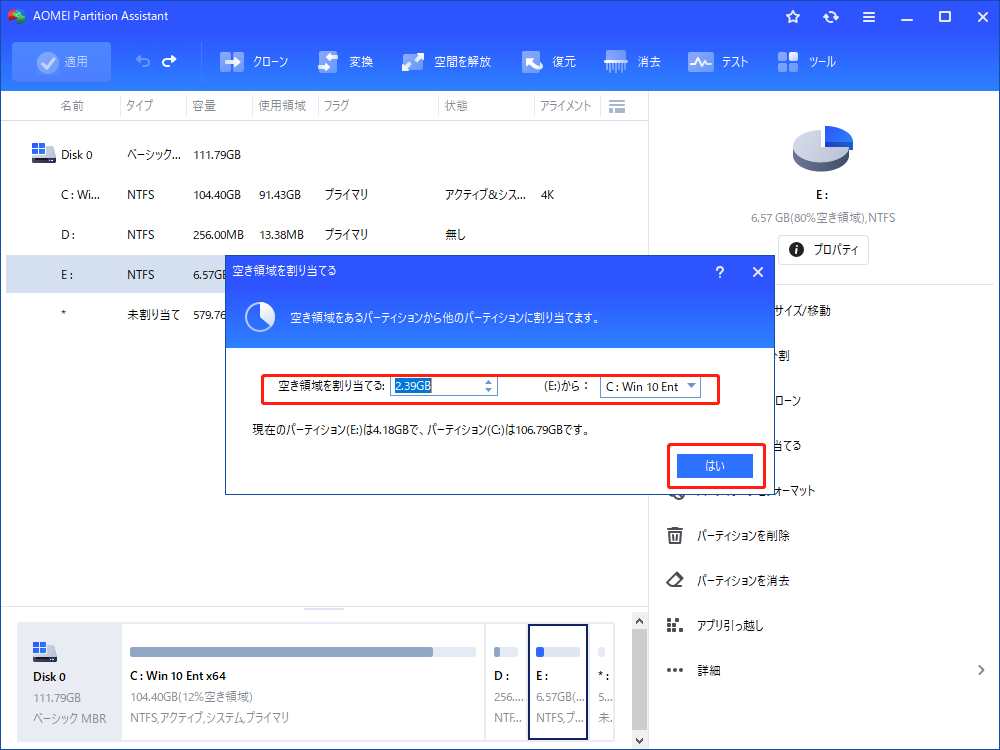Close the 空き領域を割り当てる dialog
This screenshot has width=1000, height=750.
[x=758, y=272]
